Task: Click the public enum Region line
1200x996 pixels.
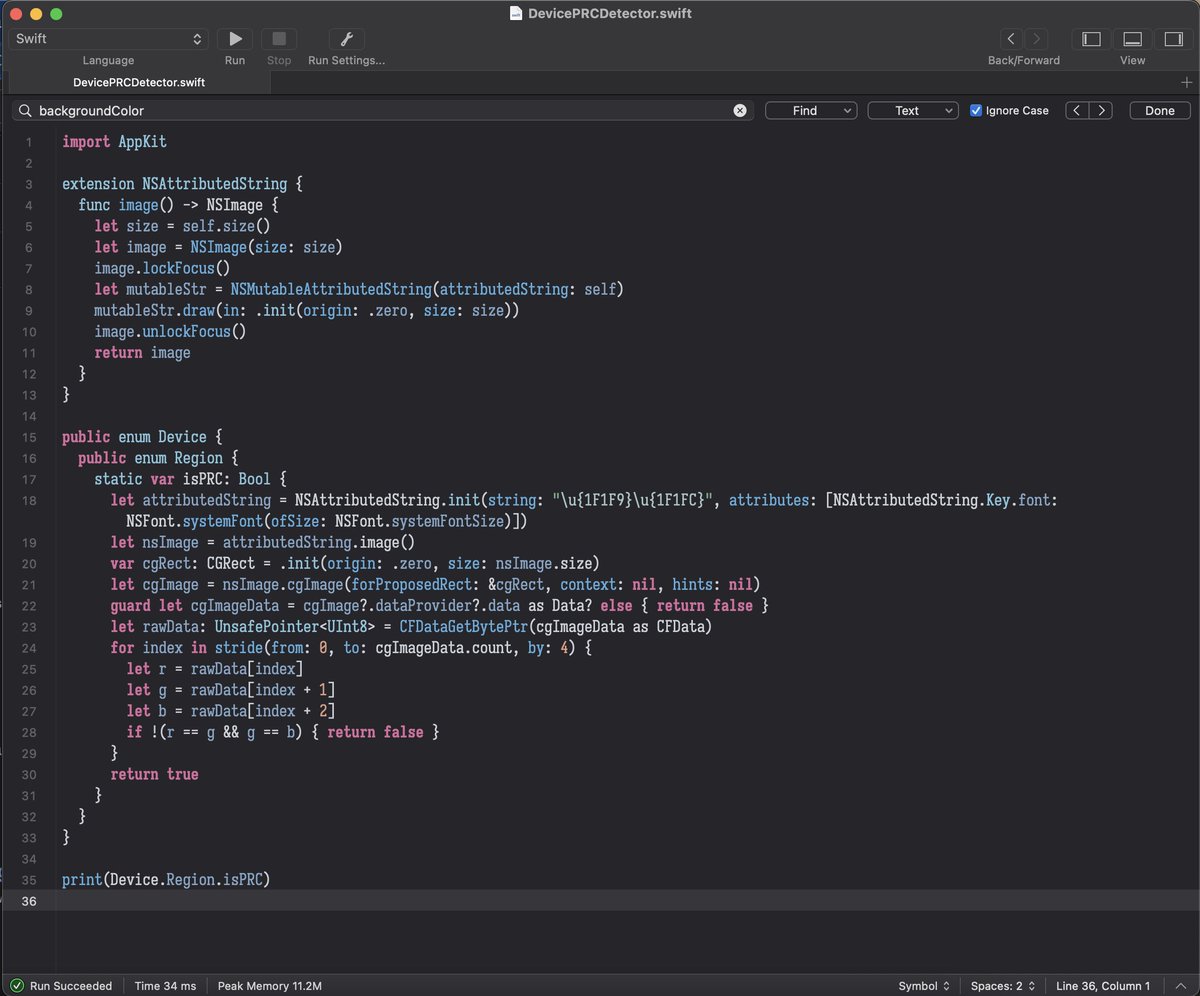Action: click(158, 458)
